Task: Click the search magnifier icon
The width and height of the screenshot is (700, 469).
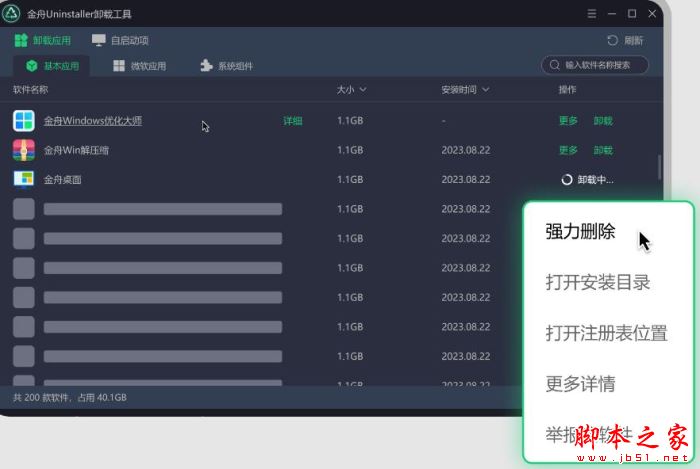Action: (x=554, y=65)
